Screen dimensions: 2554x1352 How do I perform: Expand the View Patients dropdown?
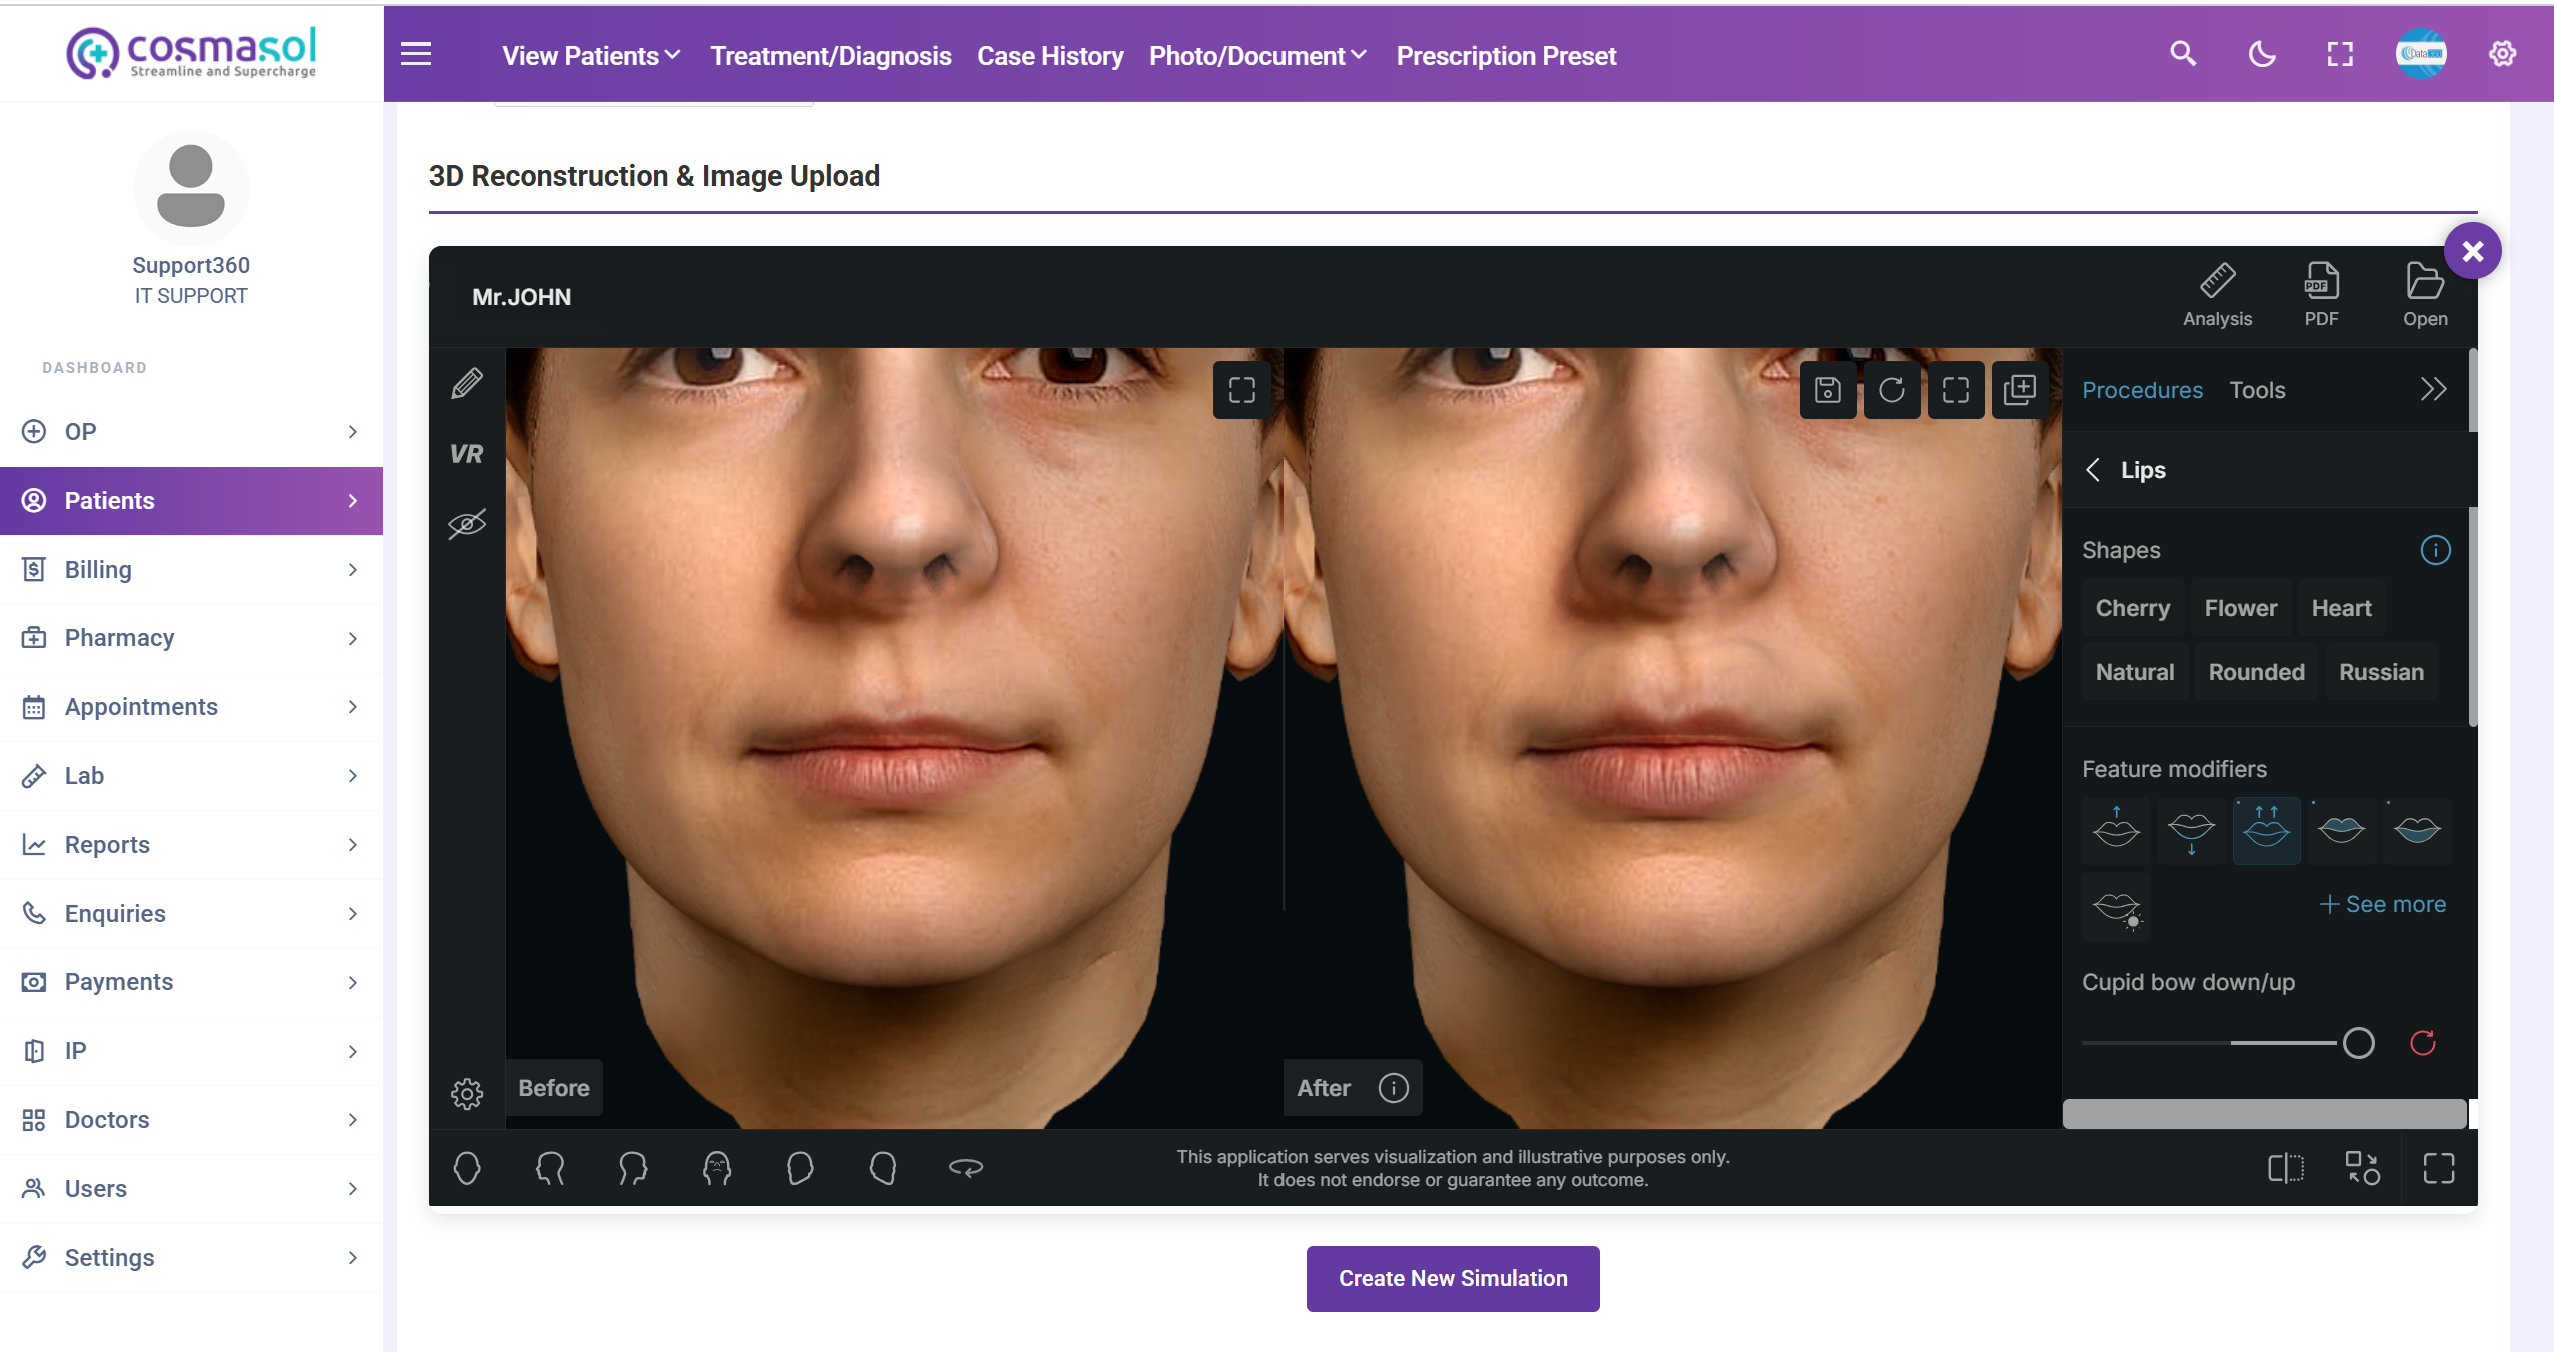pos(590,56)
